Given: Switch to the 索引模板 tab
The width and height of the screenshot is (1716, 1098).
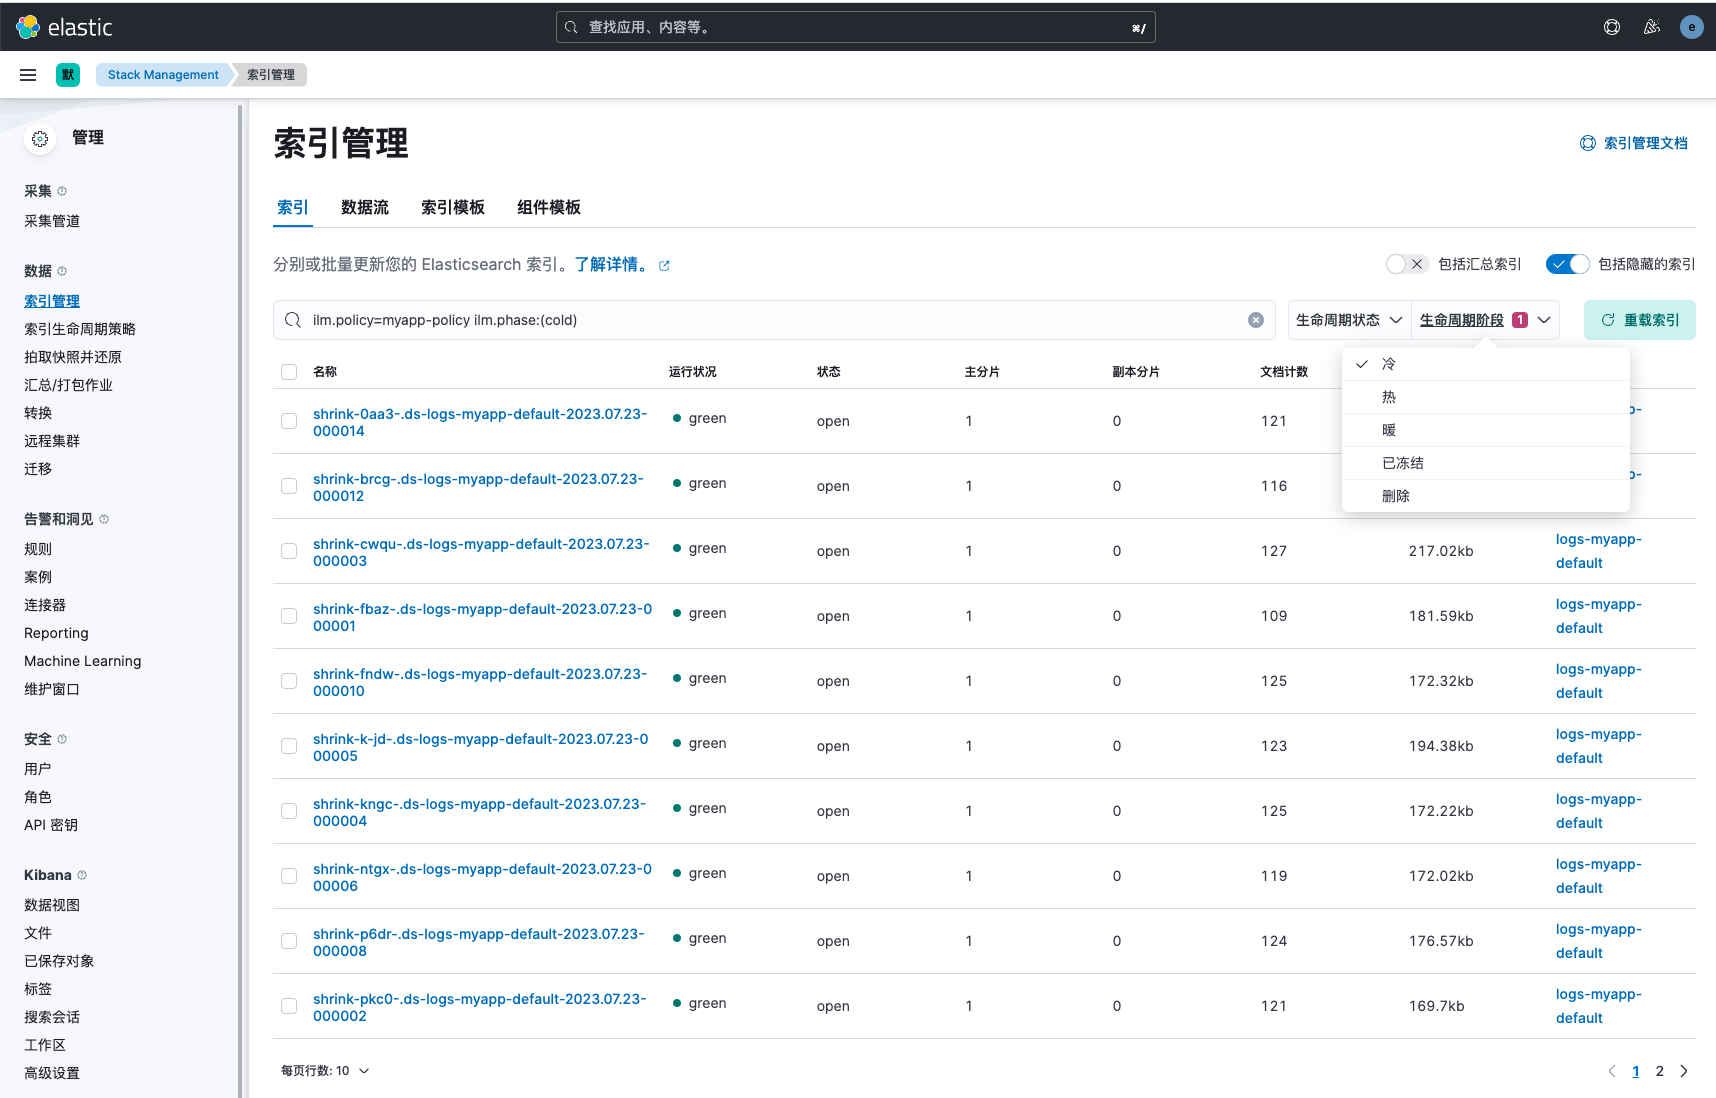Looking at the screenshot, I should tap(453, 207).
